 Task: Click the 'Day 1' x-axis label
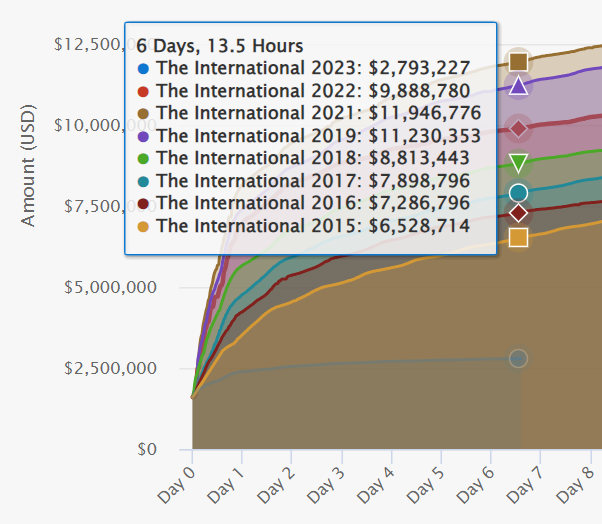point(227,485)
